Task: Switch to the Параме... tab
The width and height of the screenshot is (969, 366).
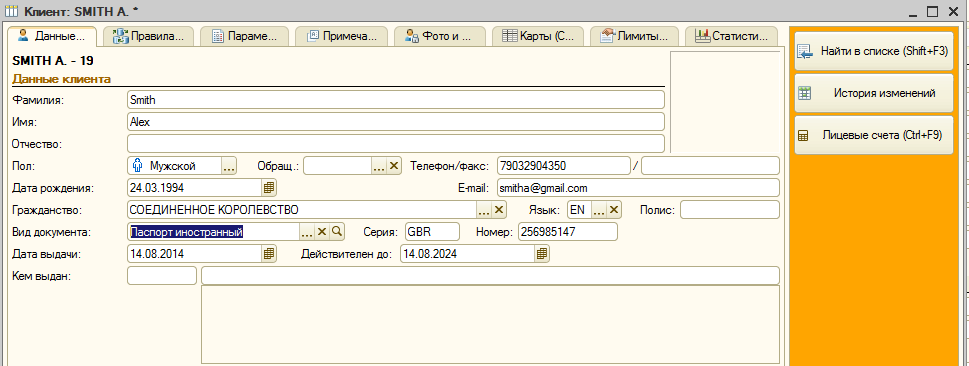Action: coord(245,36)
